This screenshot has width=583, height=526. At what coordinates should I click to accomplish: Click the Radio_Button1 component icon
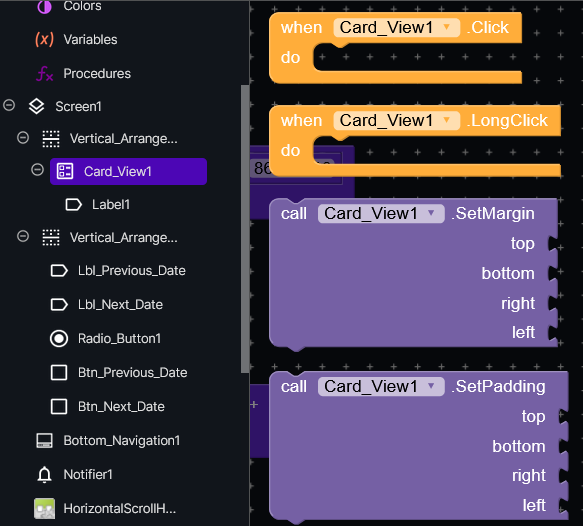[x=59, y=339]
